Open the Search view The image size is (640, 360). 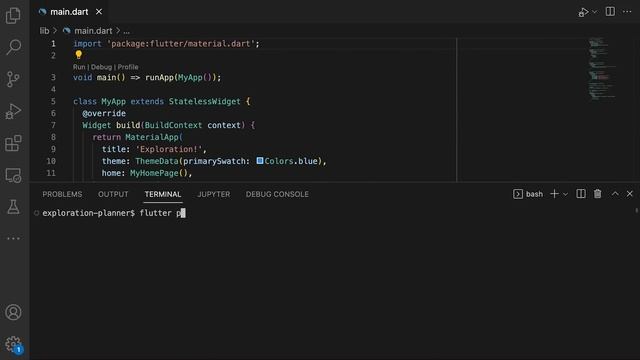pos(13,47)
